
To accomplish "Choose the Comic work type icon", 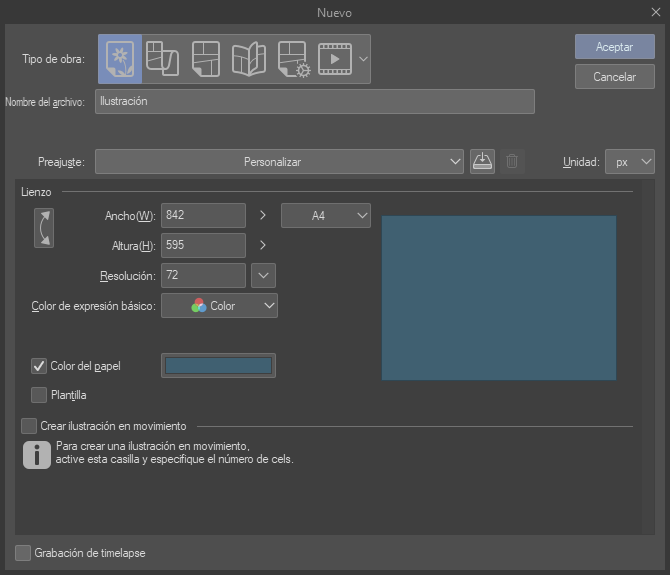I will 205,59.
